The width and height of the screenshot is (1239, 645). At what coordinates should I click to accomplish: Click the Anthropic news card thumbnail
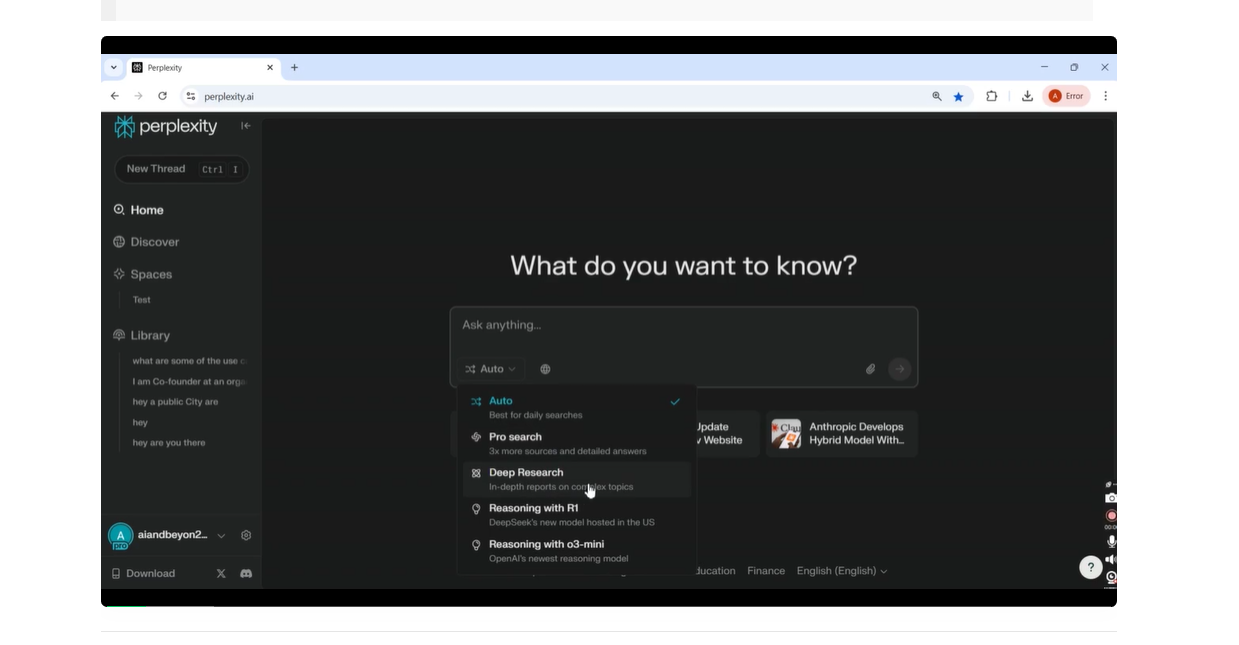tap(787, 434)
